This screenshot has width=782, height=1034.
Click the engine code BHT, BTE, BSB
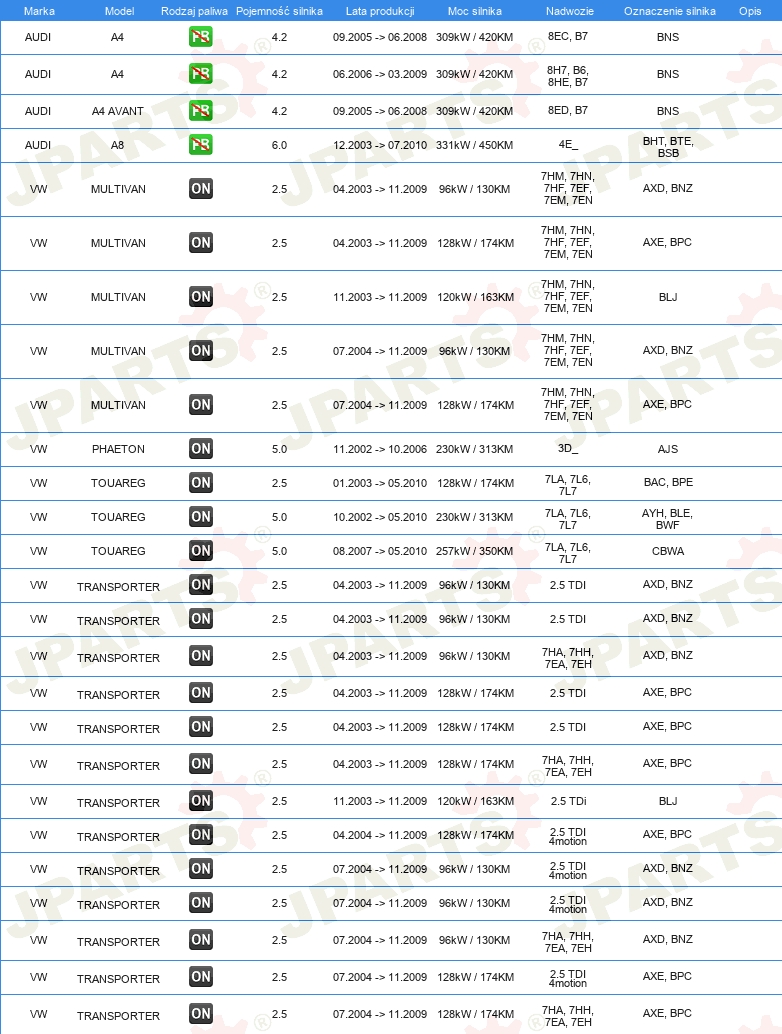pos(668,147)
